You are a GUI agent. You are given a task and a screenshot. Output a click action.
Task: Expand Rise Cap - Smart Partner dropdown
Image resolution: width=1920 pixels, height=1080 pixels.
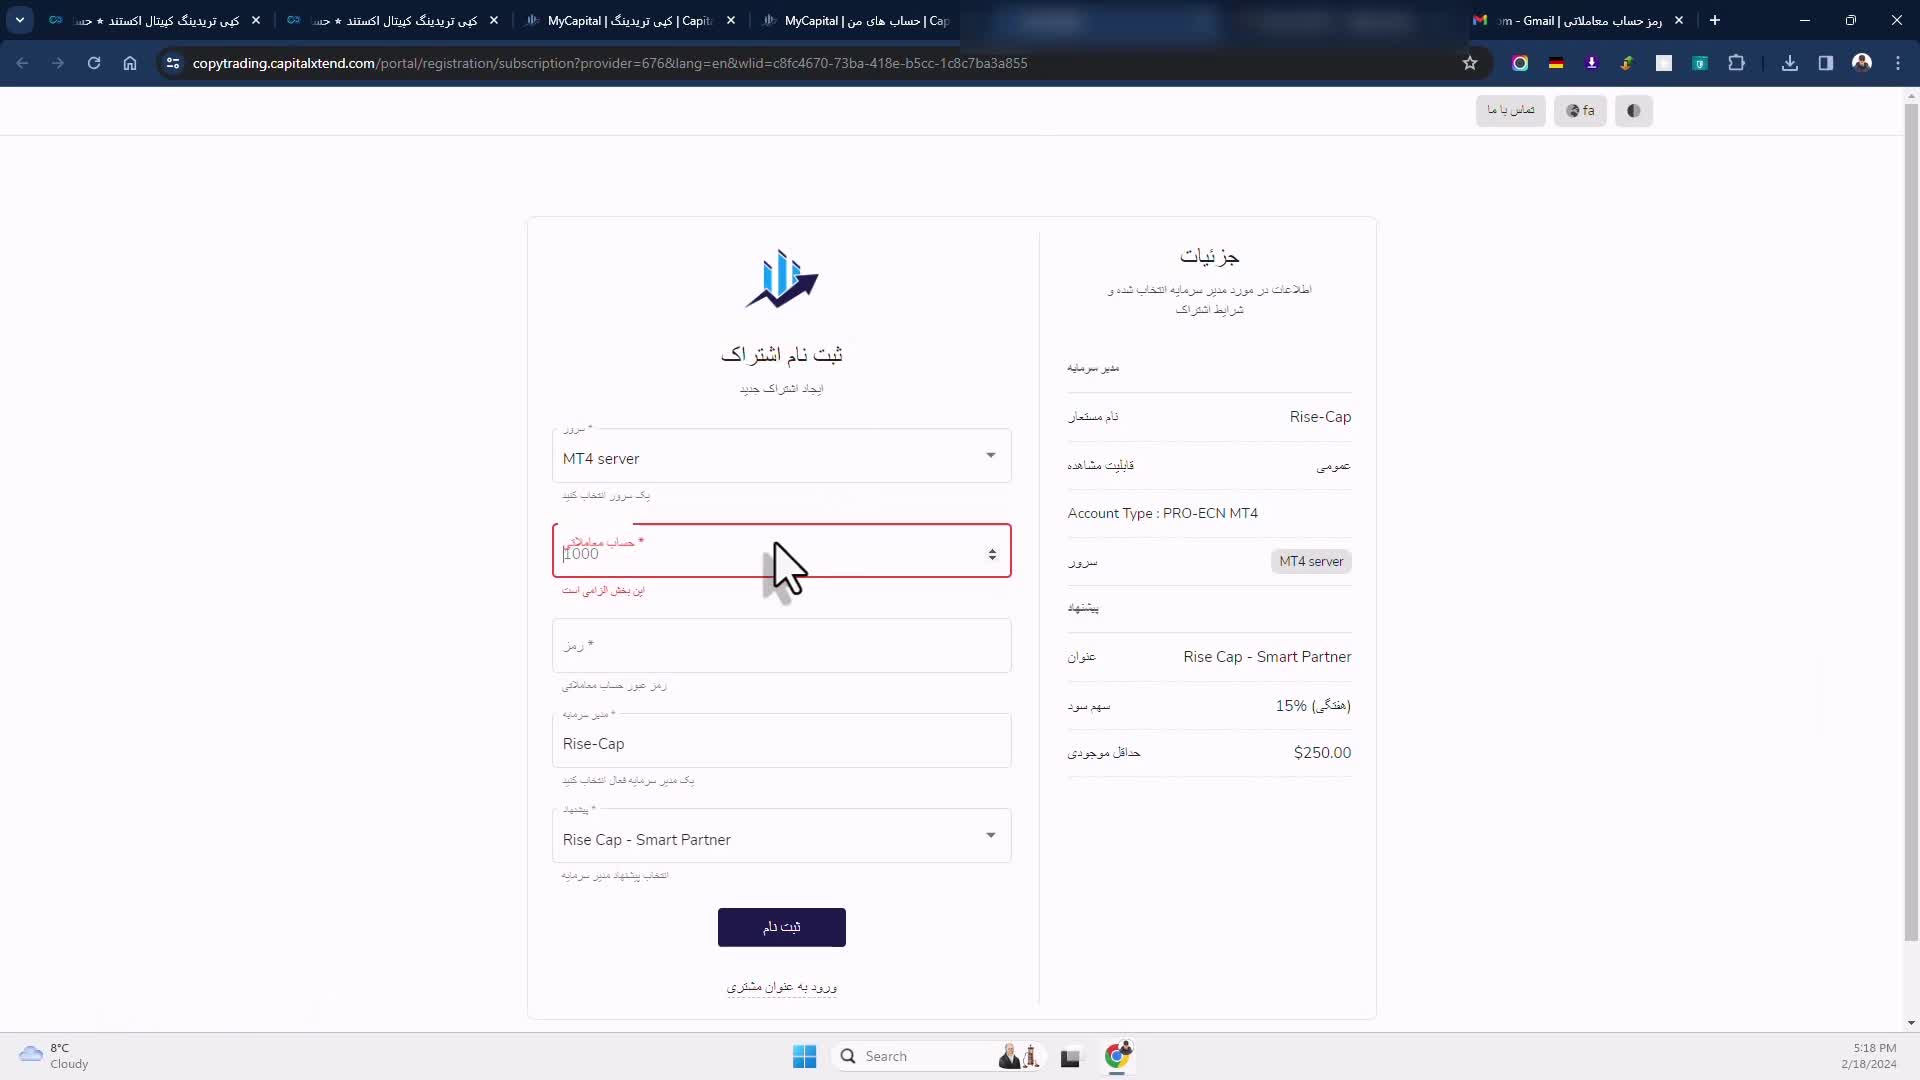(990, 836)
